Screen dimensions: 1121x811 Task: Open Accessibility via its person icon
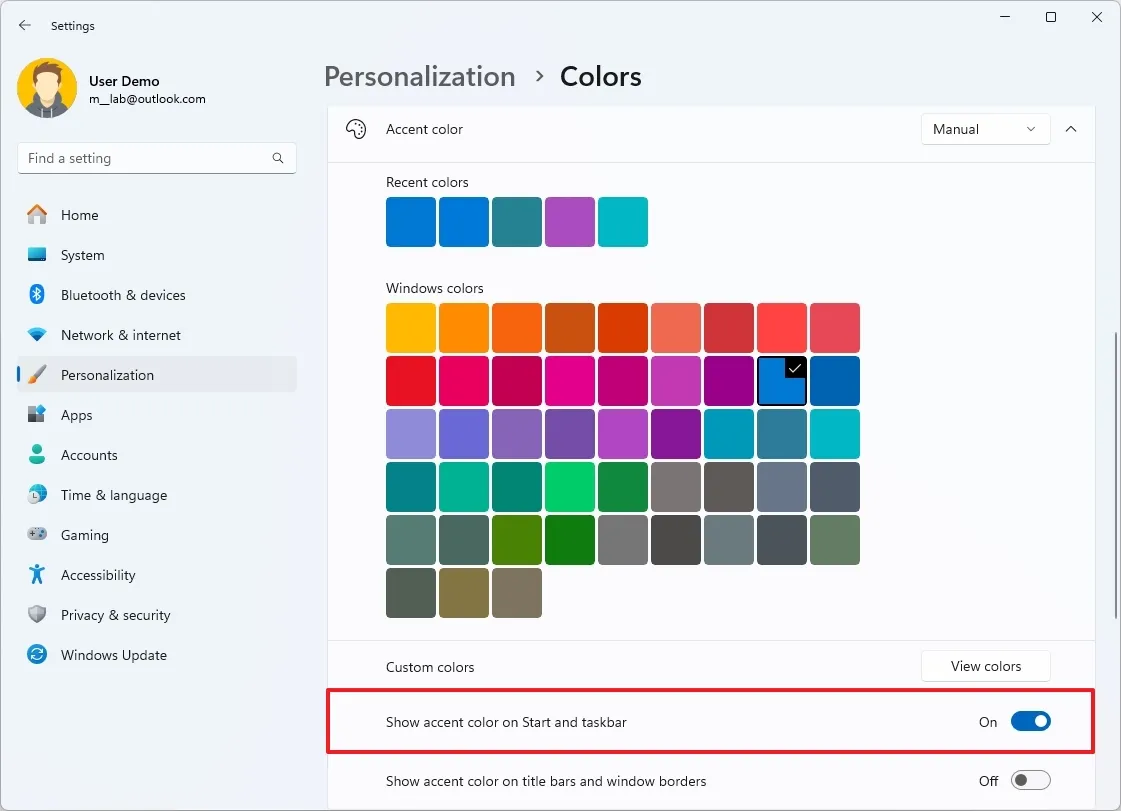pos(37,575)
